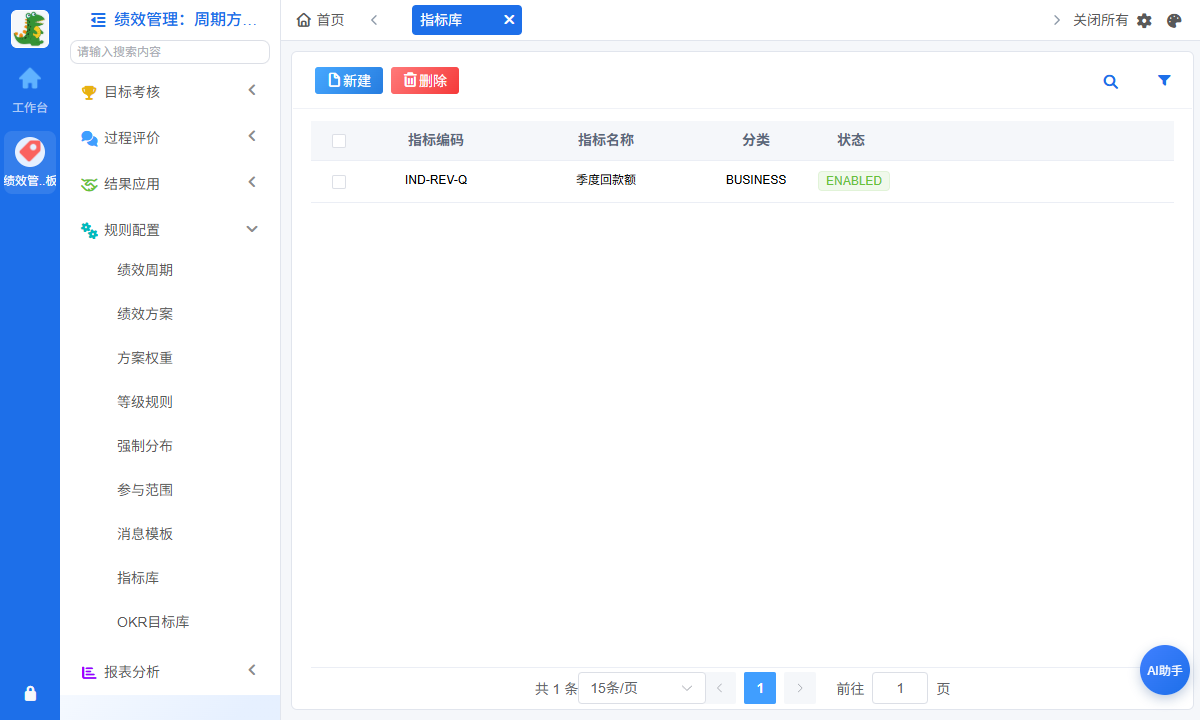Image resolution: width=1200 pixels, height=720 pixels.
Task: Click the 新建 button
Action: [349, 81]
